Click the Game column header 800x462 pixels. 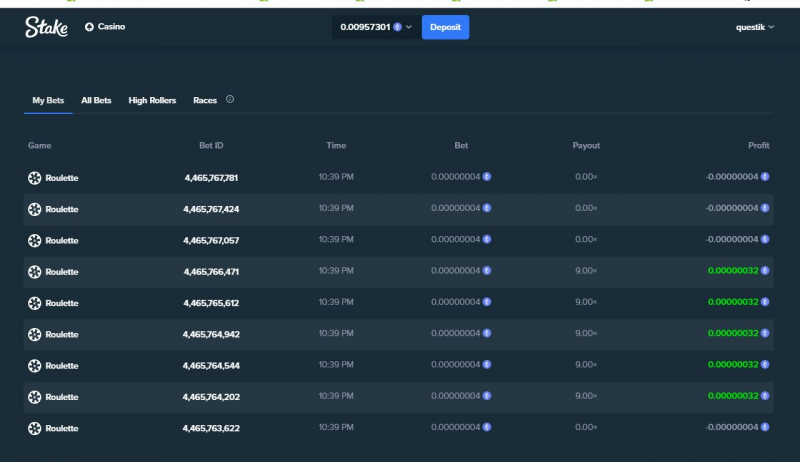tap(39, 145)
